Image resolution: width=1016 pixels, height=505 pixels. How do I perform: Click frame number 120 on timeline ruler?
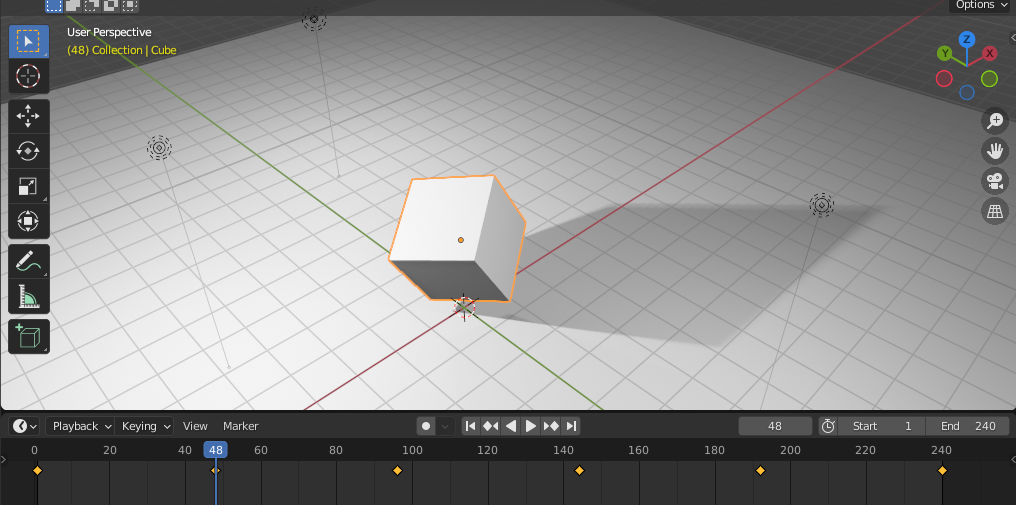[x=487, y=450]
